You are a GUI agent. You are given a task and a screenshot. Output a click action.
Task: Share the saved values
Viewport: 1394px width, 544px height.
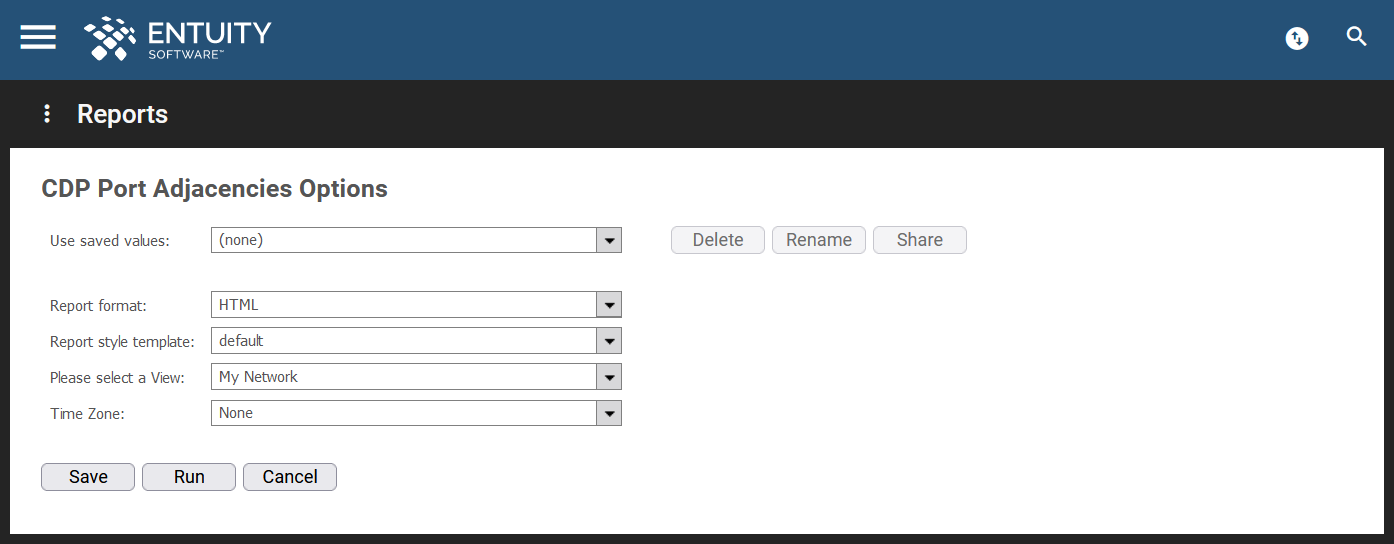pyautogui.click(x=920, y=240)
